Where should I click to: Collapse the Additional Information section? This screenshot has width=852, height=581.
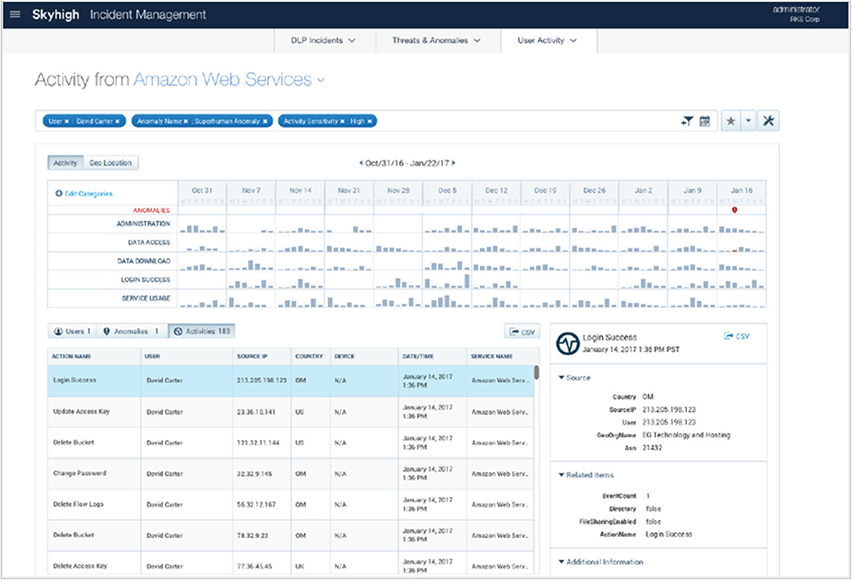point(600,561)
